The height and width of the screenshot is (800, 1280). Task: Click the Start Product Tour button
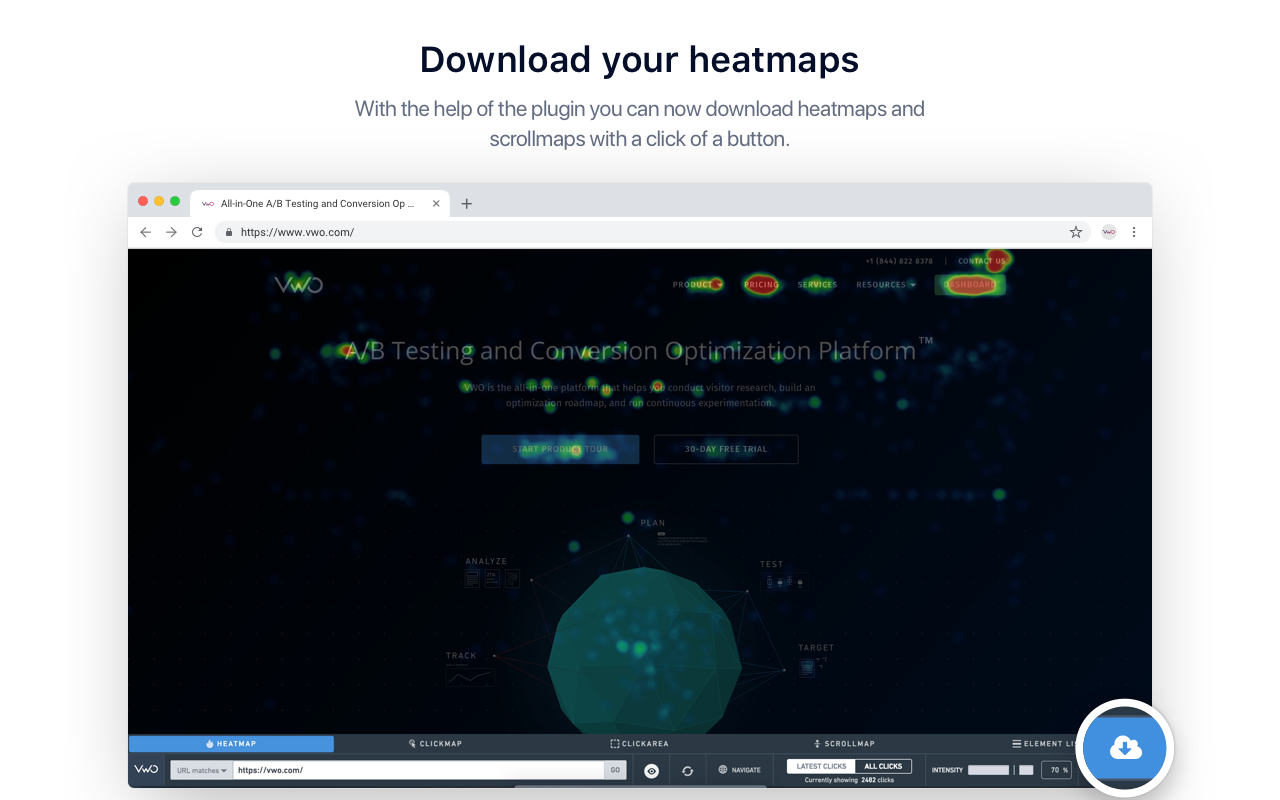(x=560, y=449)
